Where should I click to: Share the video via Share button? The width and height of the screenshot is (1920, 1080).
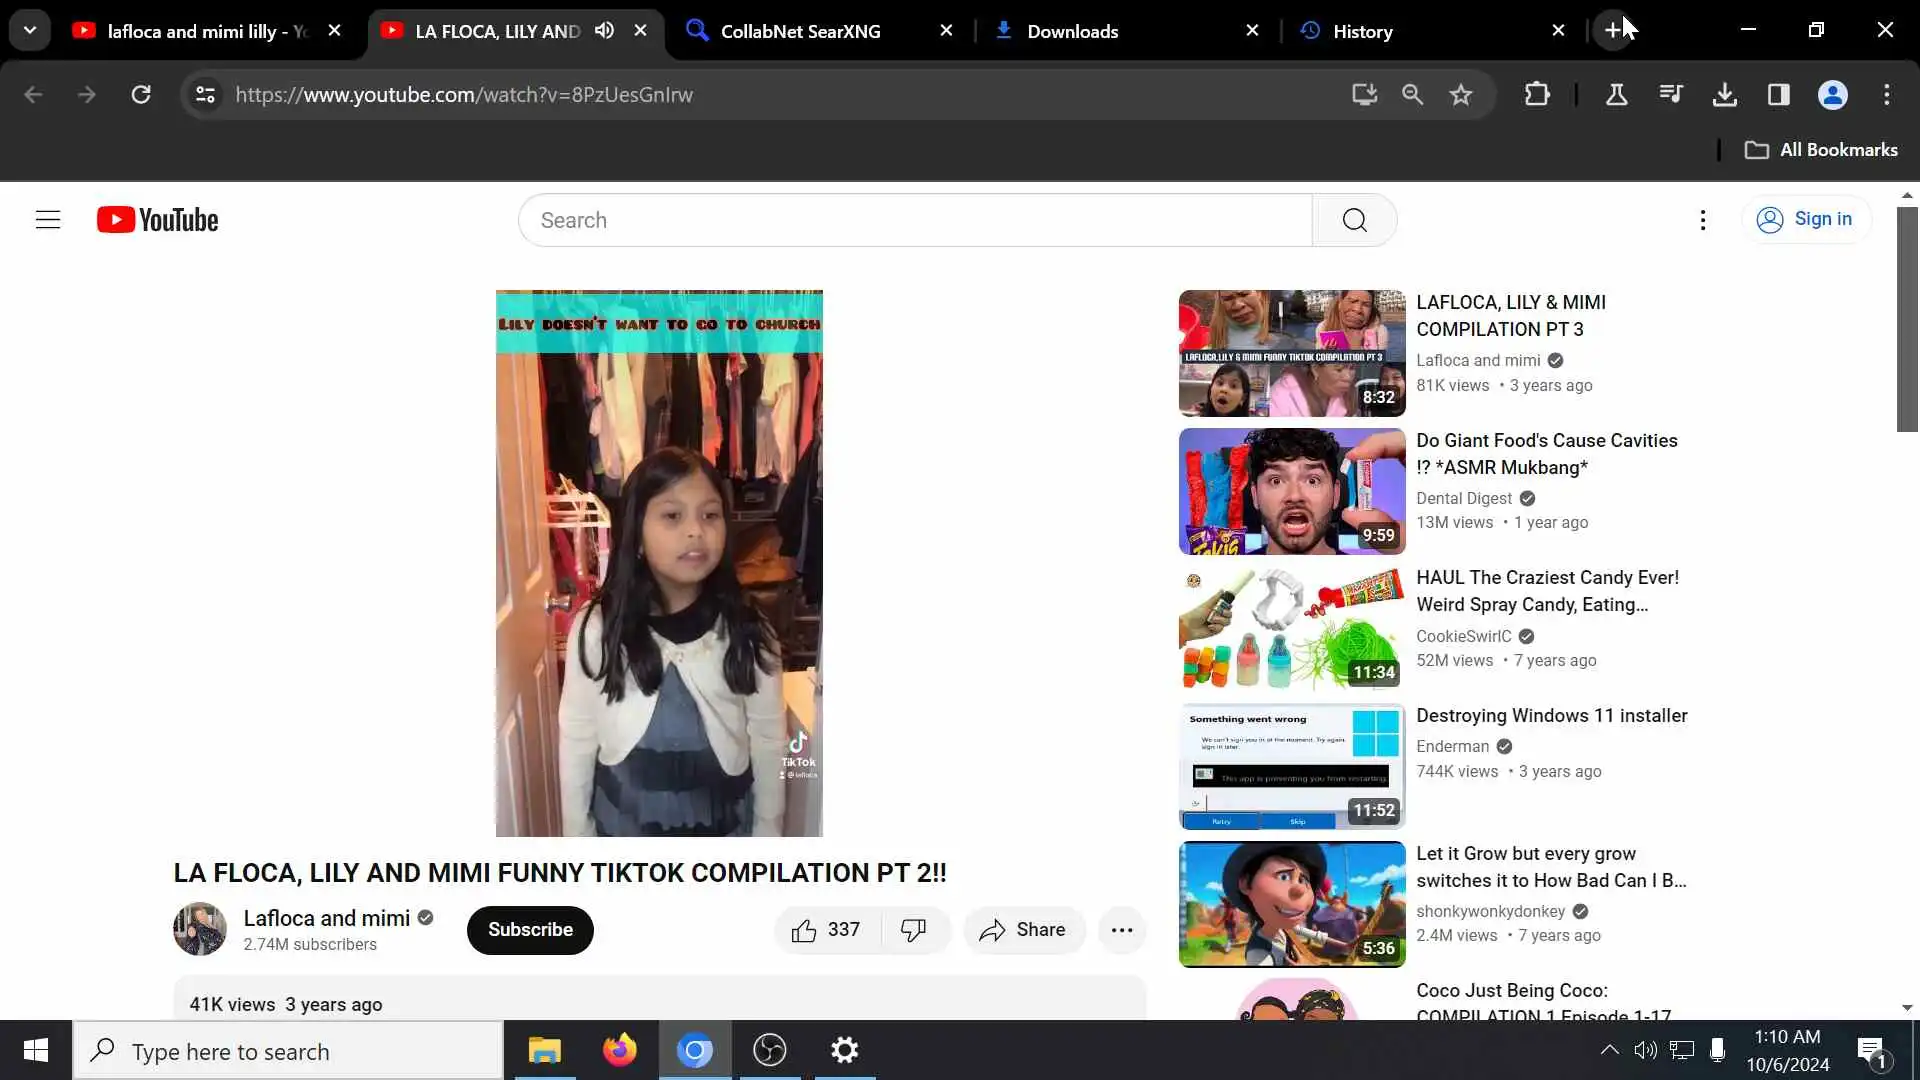[1023, 930]
